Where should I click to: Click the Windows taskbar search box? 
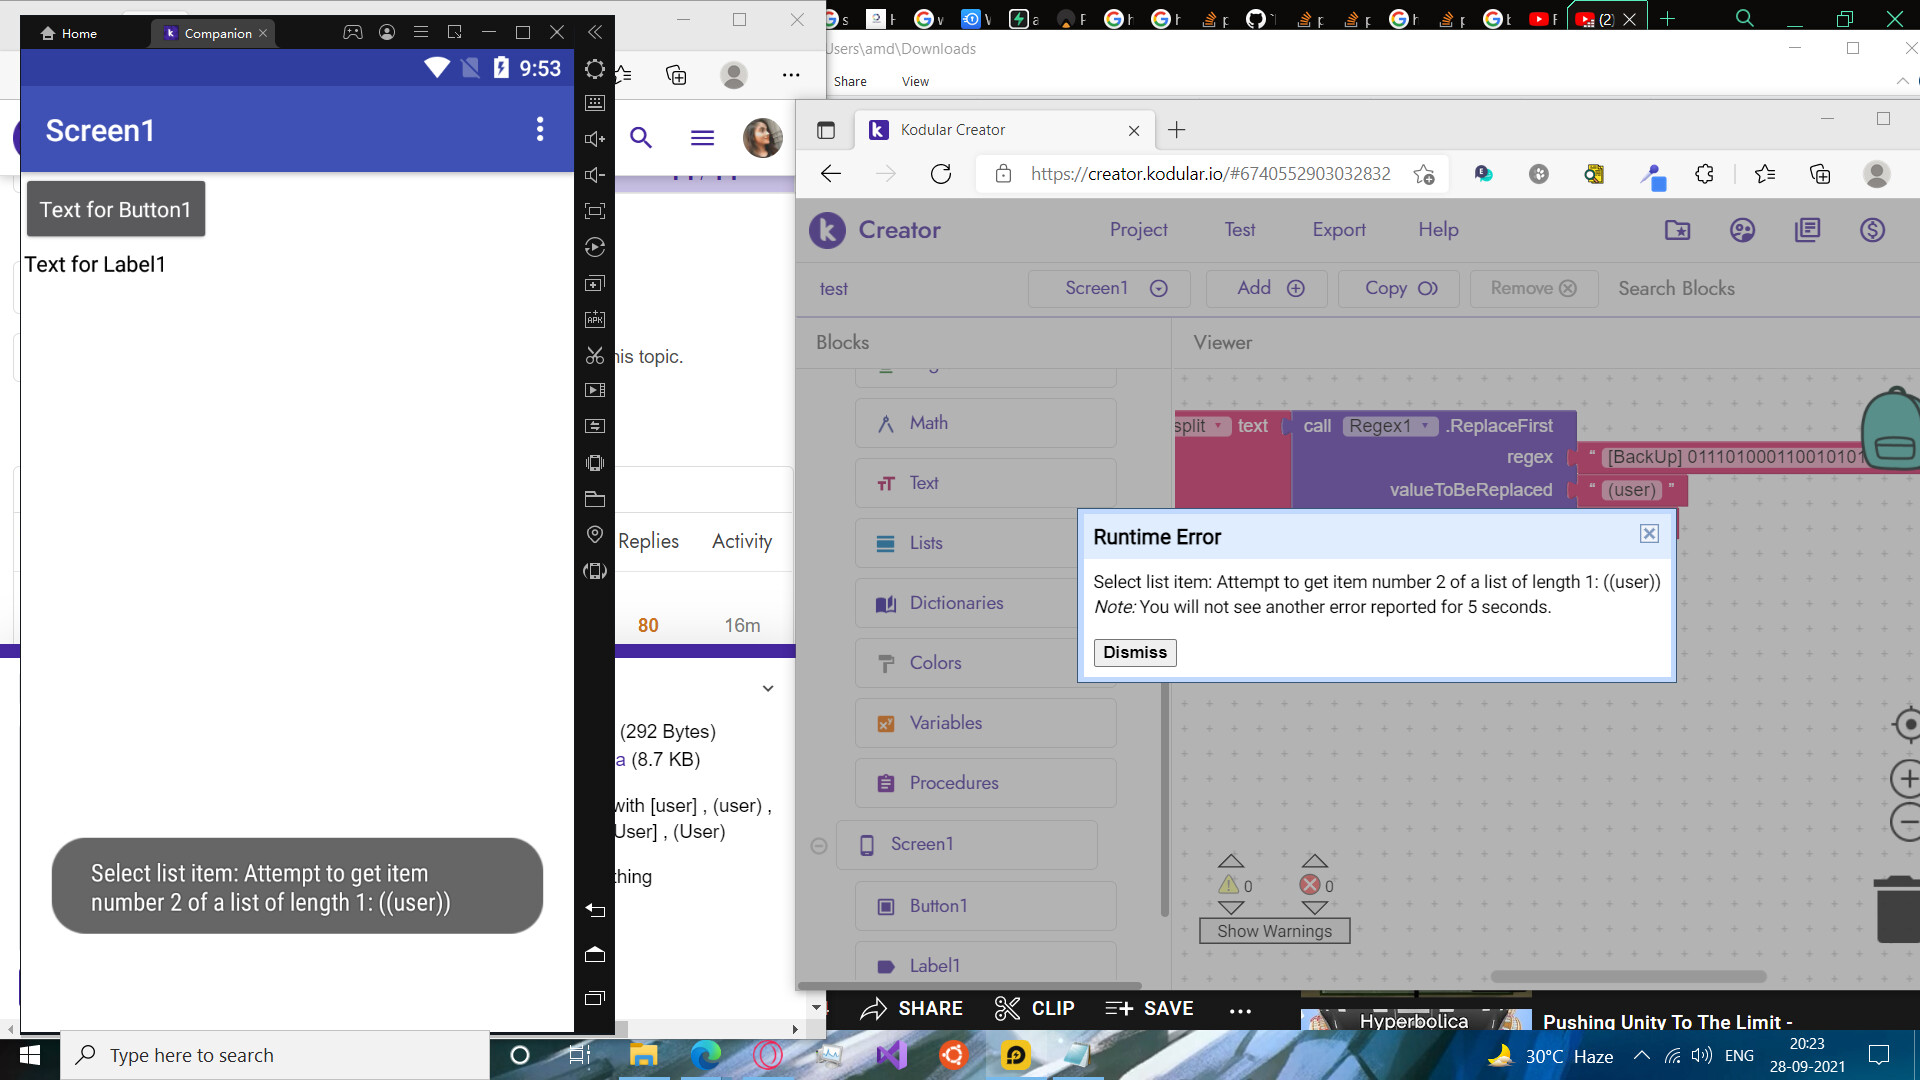pyautogui.click(x=275, y=1055)
